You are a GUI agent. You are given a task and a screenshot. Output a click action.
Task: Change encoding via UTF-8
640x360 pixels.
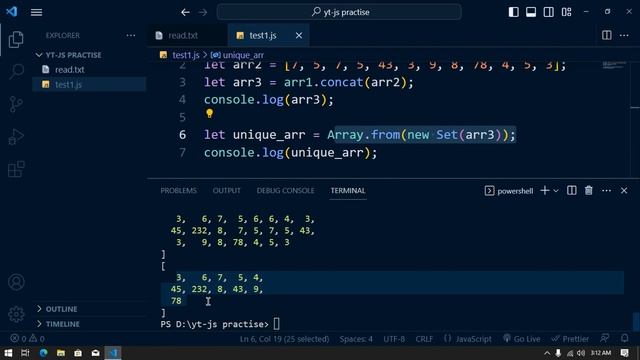click(394, 339)
